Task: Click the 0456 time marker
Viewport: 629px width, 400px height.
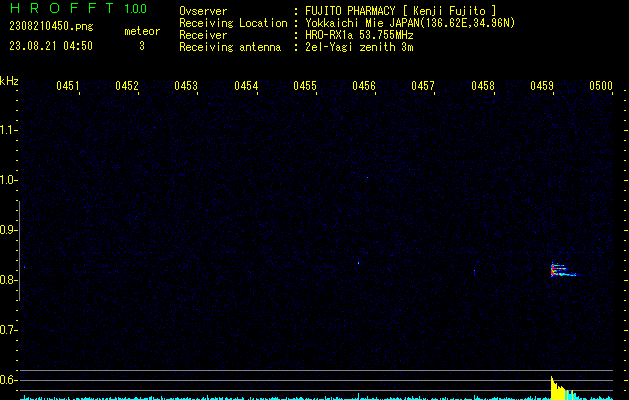Action: tap(364, 86)
